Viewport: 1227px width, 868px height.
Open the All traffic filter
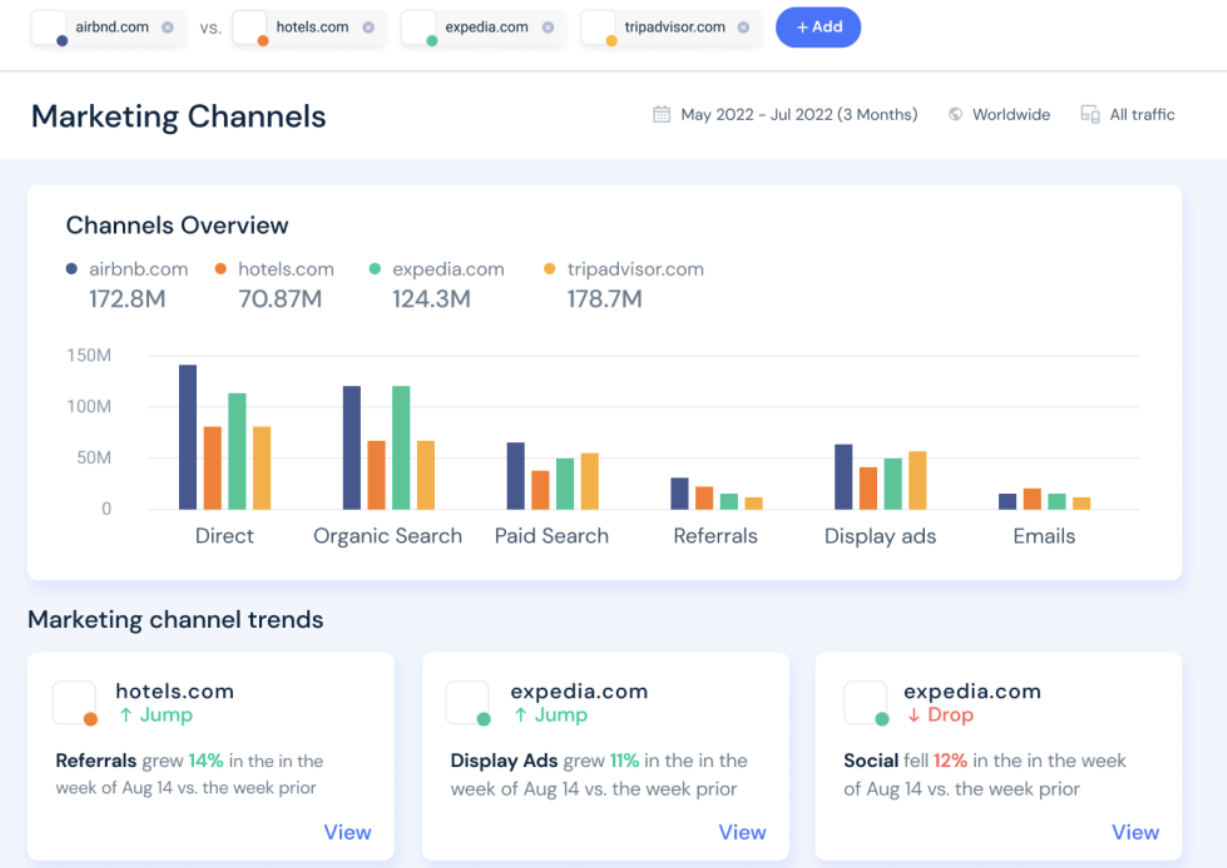coord(1142,114)
